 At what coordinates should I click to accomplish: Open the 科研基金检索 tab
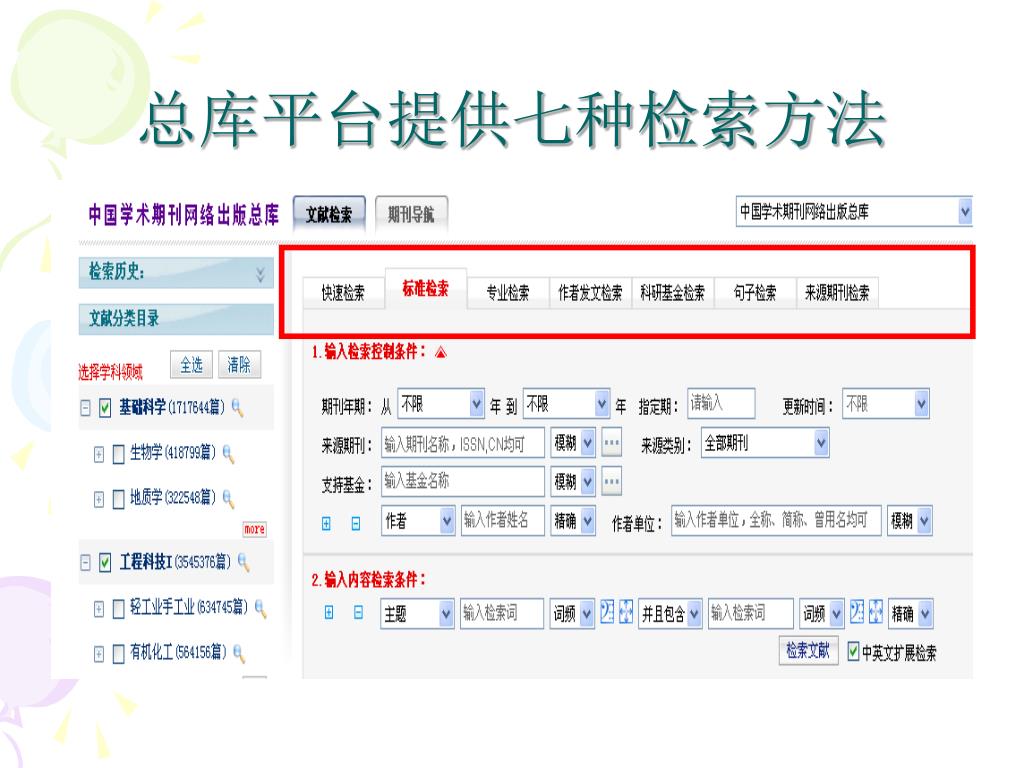tap(673, 293)
